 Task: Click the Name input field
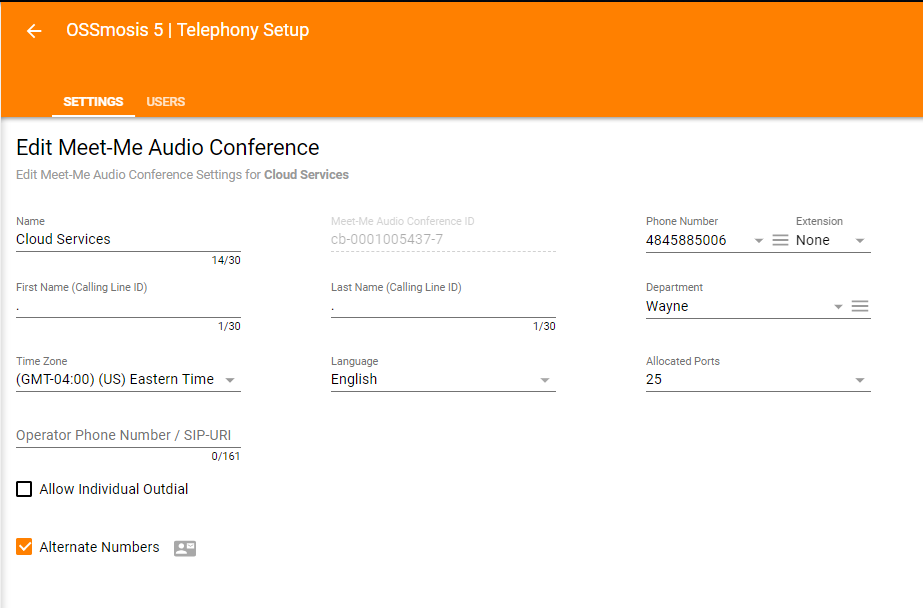click(128, 240)
